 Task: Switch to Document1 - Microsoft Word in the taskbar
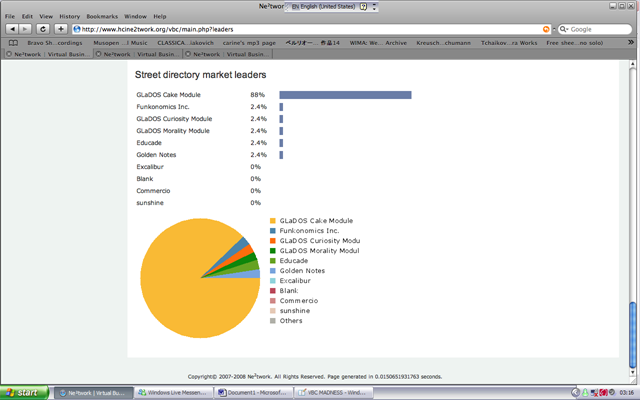coord(253,393)
